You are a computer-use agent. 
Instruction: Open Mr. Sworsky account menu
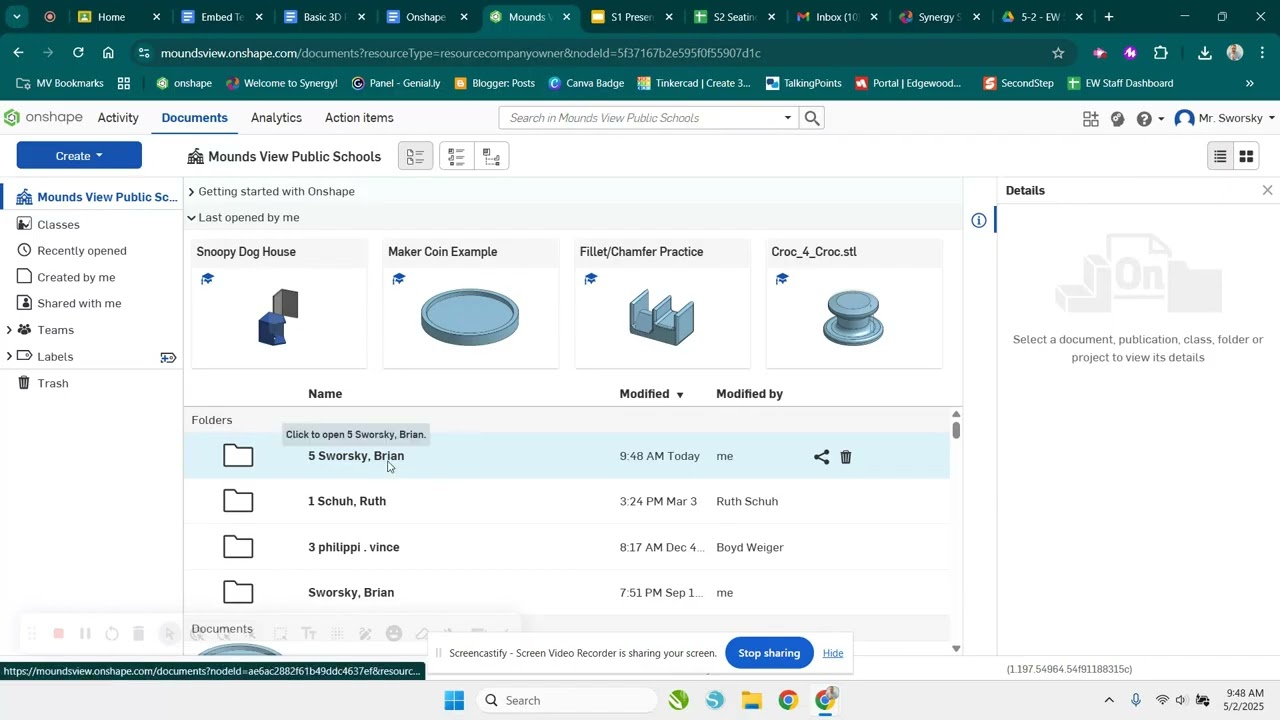coord(1226,119)
